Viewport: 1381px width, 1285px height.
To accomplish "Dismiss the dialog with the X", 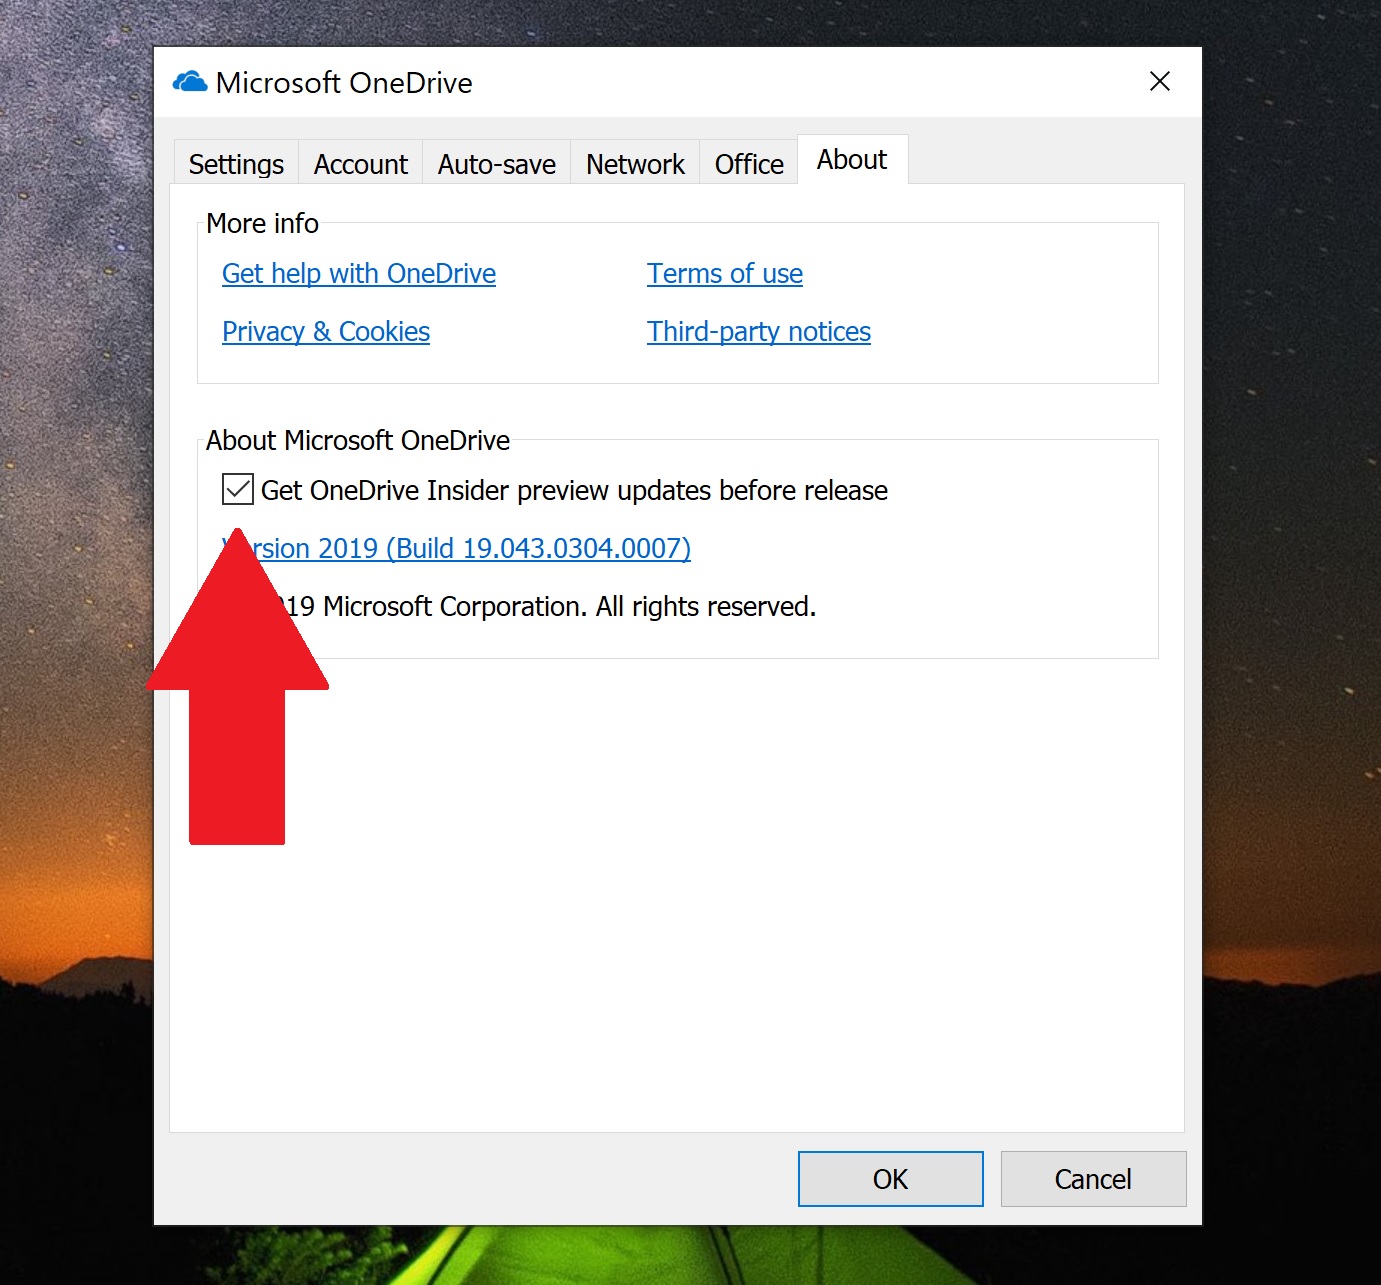I will pyautogui.click(x=1159, y=81).
